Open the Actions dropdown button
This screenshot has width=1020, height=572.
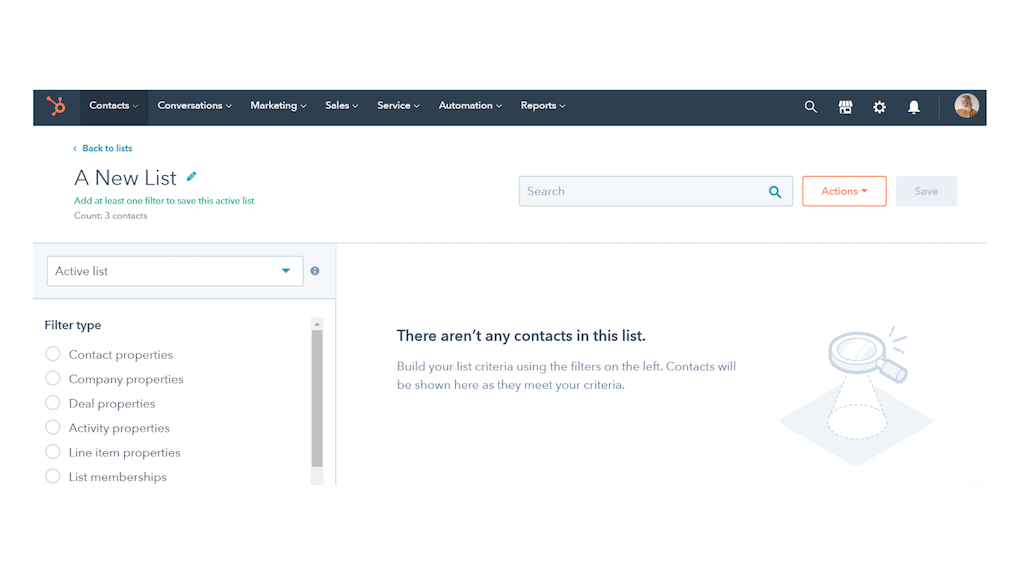(x=844, y=191)
